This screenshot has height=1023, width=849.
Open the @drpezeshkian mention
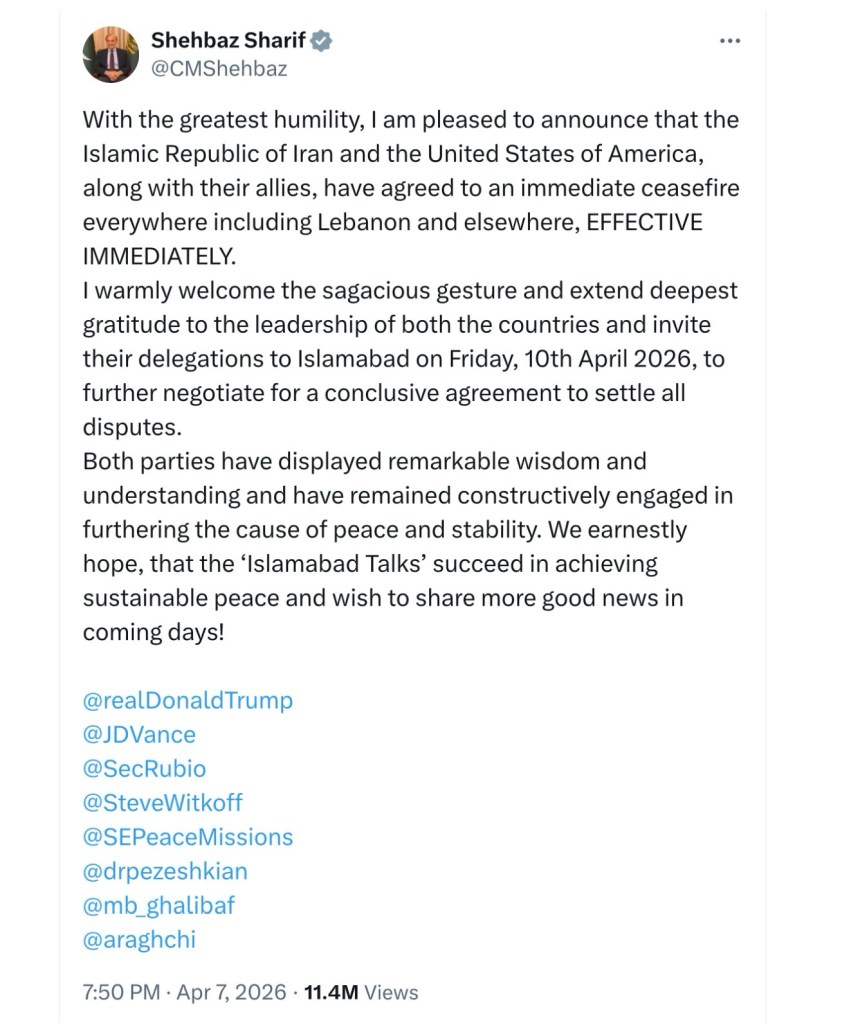(165, 870)
